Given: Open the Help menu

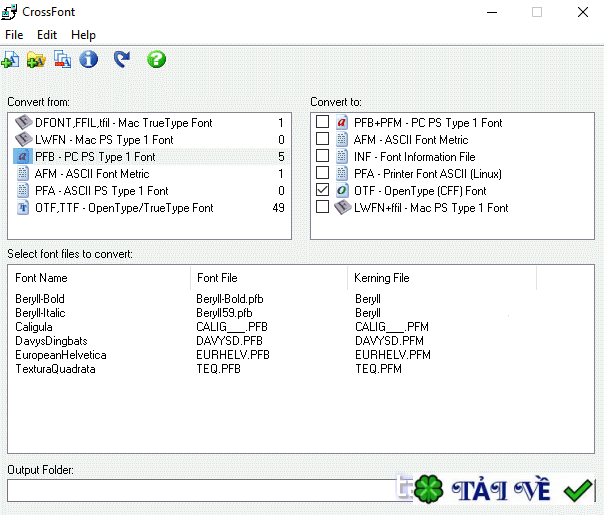Looking at the screenshot, I should [83, 35].
